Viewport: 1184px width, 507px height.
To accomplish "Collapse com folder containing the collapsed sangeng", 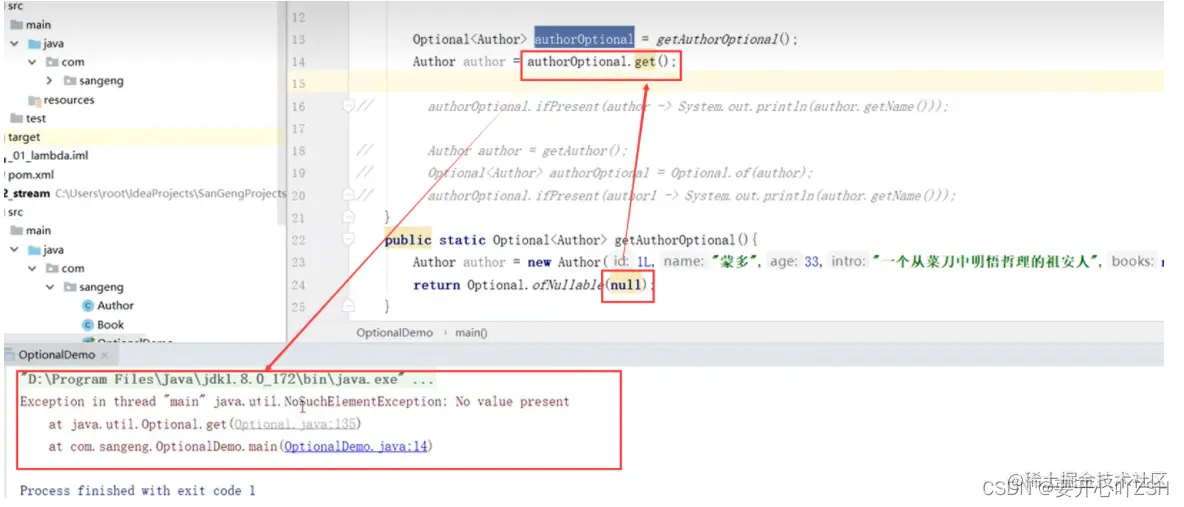I will [x=32, y=63].
